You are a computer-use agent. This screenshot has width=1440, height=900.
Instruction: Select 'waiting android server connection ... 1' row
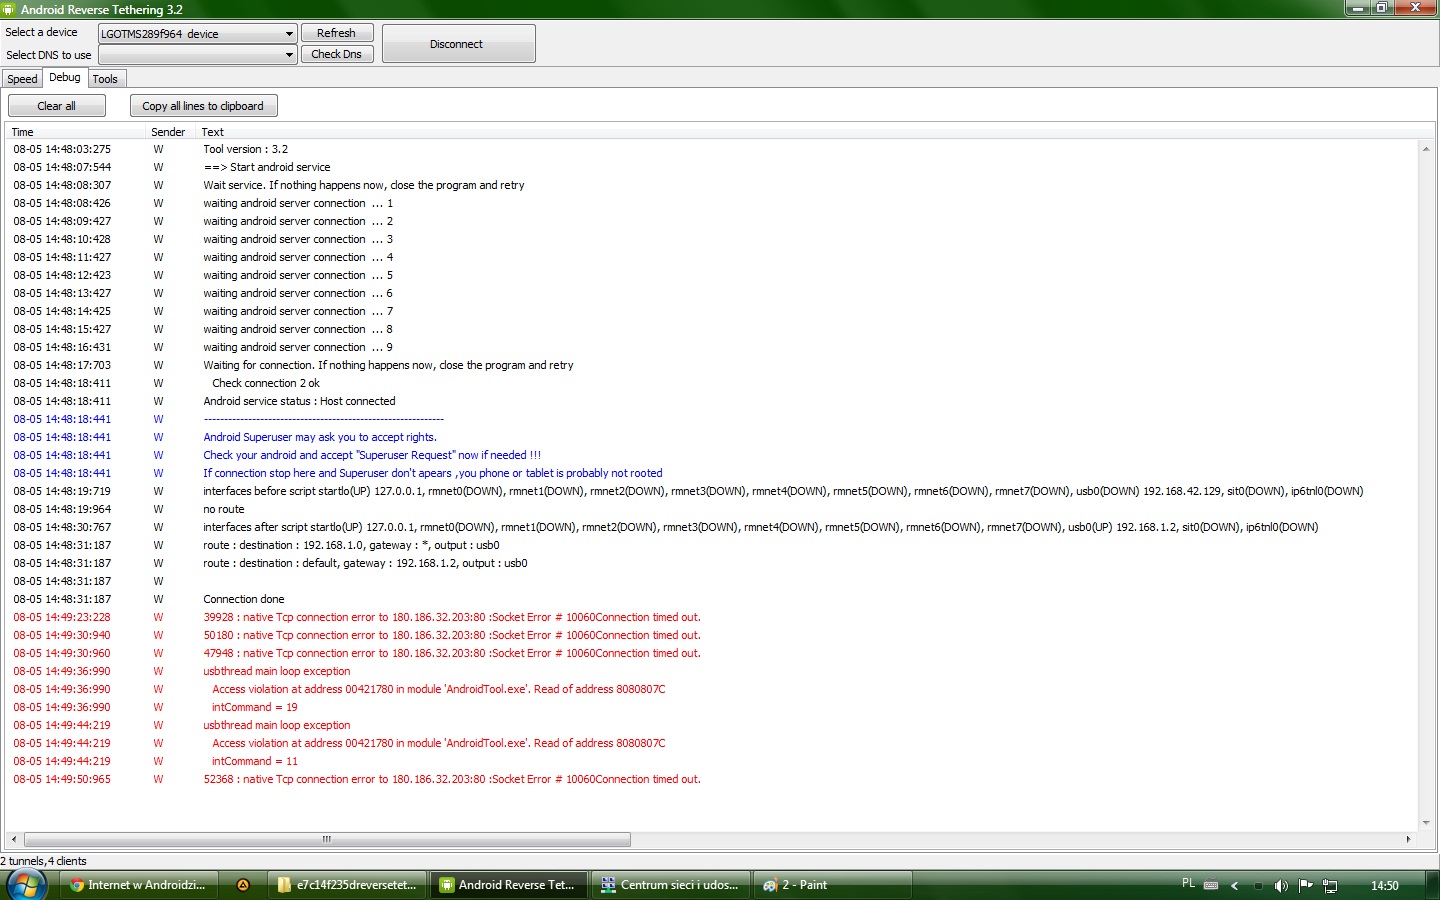[x=298, y=203]
